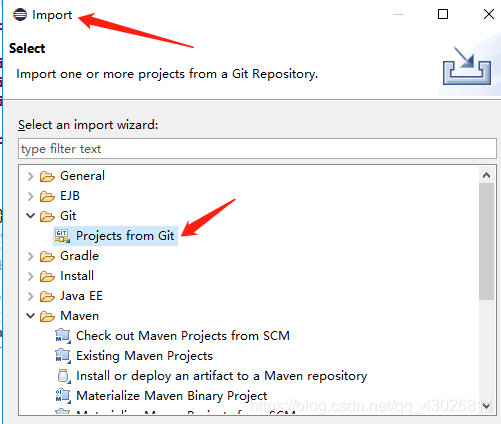501x424 pixels.
Task: Expand the Java EE category
Action: point(30,296)
